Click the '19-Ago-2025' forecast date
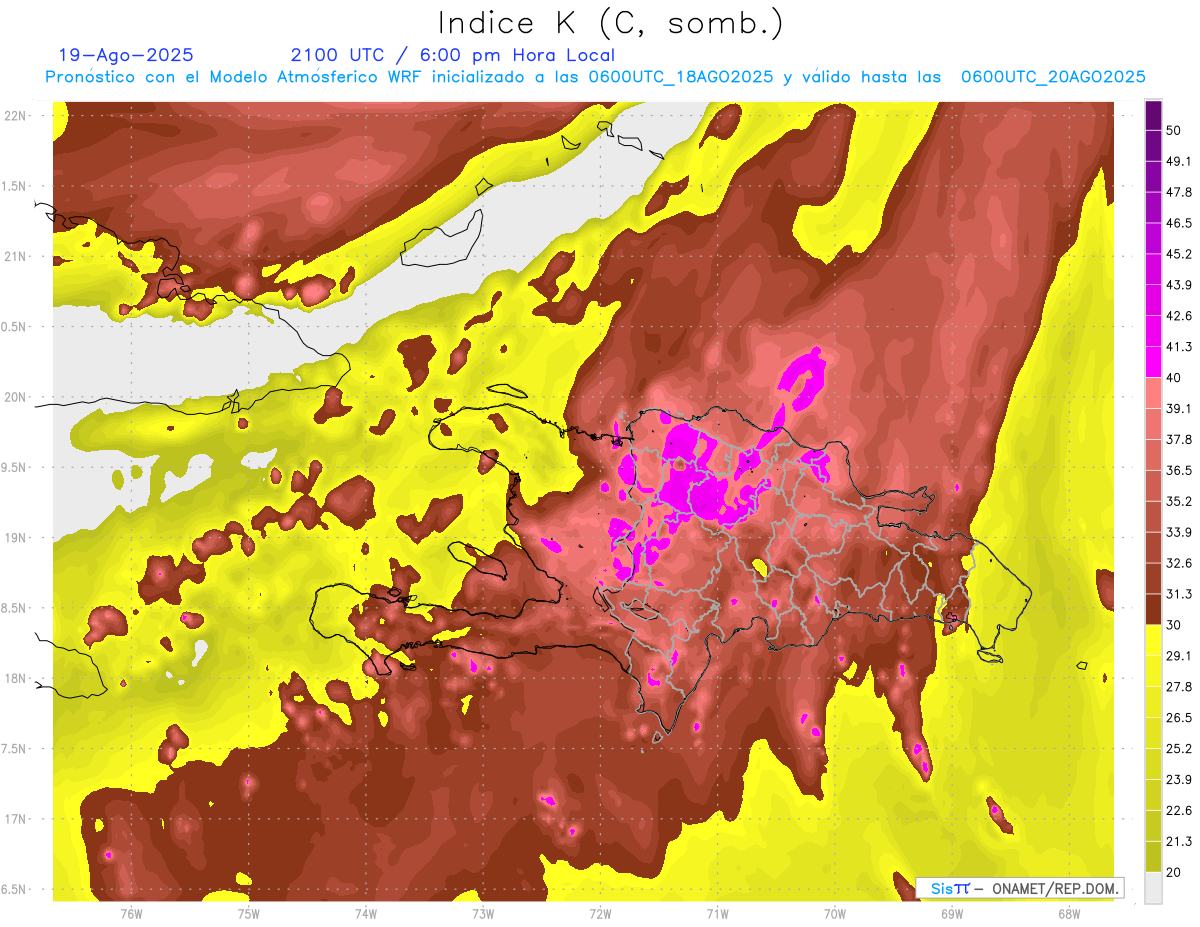This screenshot has height=927, width=1200. [126, 55]
